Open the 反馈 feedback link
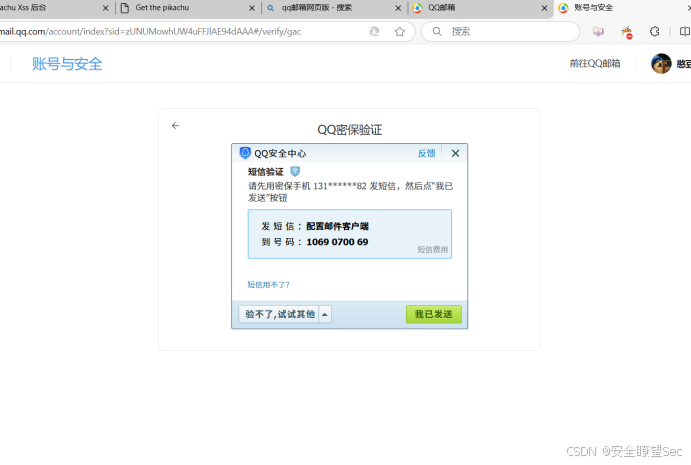The height and width of the screenshot is (465, 691). coord(427,153)
